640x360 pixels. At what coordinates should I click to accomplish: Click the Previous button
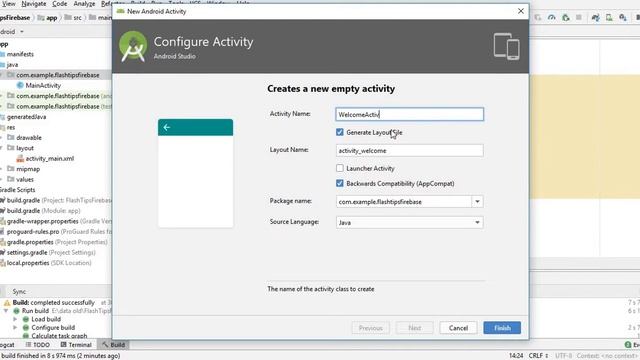(371, 328)
